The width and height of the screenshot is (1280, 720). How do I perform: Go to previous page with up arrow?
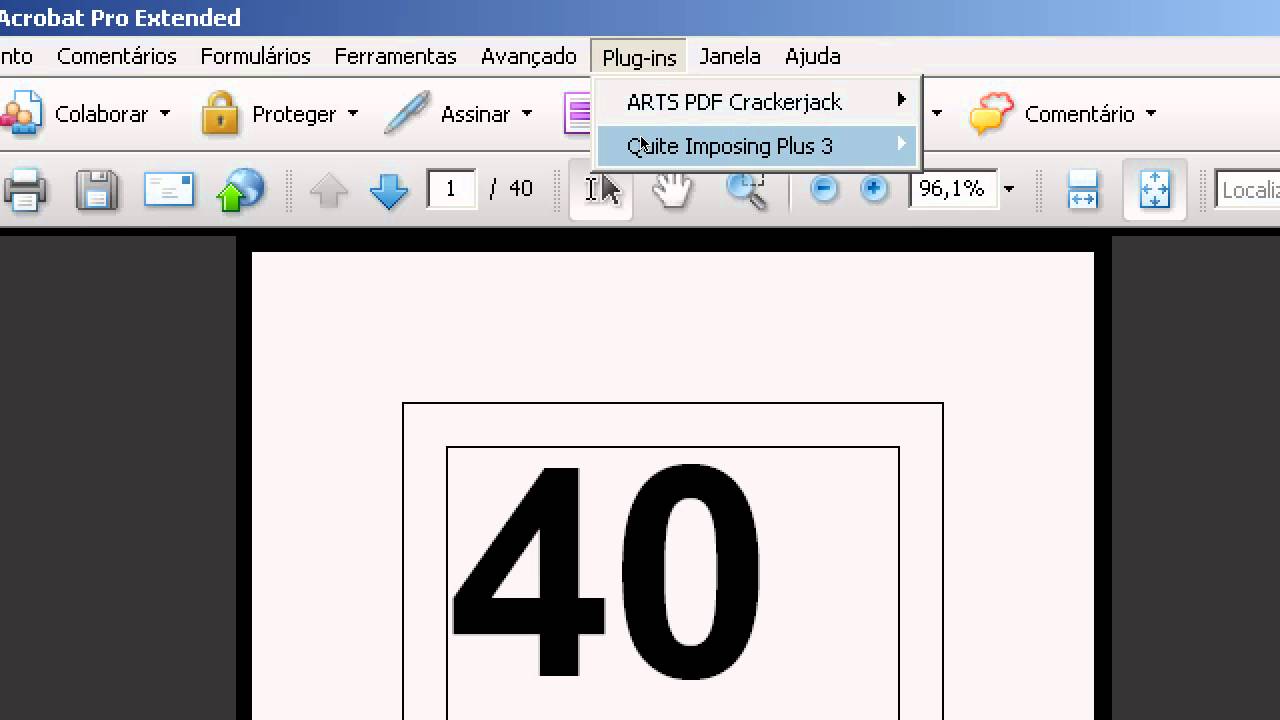coord(329,189)
